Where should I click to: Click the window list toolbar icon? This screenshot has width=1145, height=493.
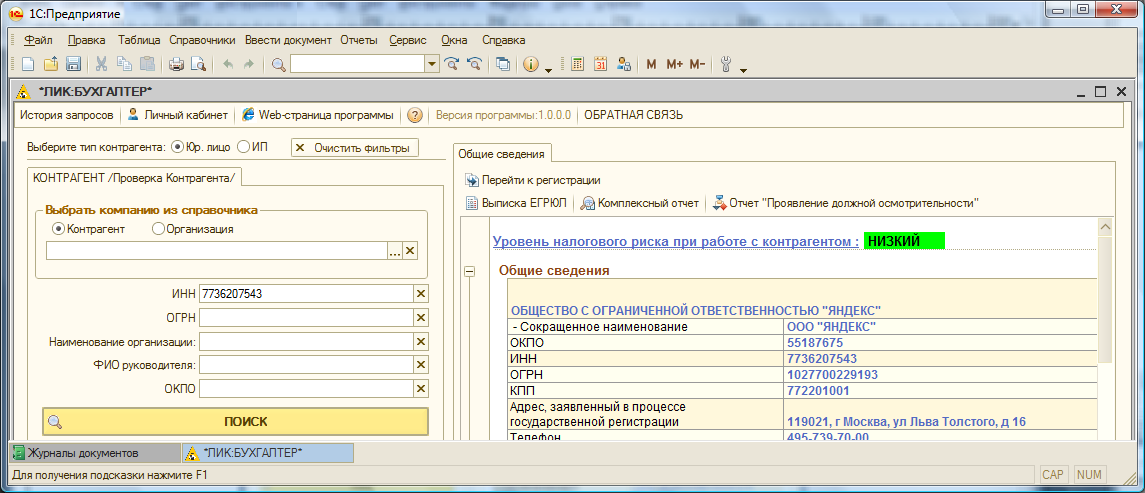503,64
